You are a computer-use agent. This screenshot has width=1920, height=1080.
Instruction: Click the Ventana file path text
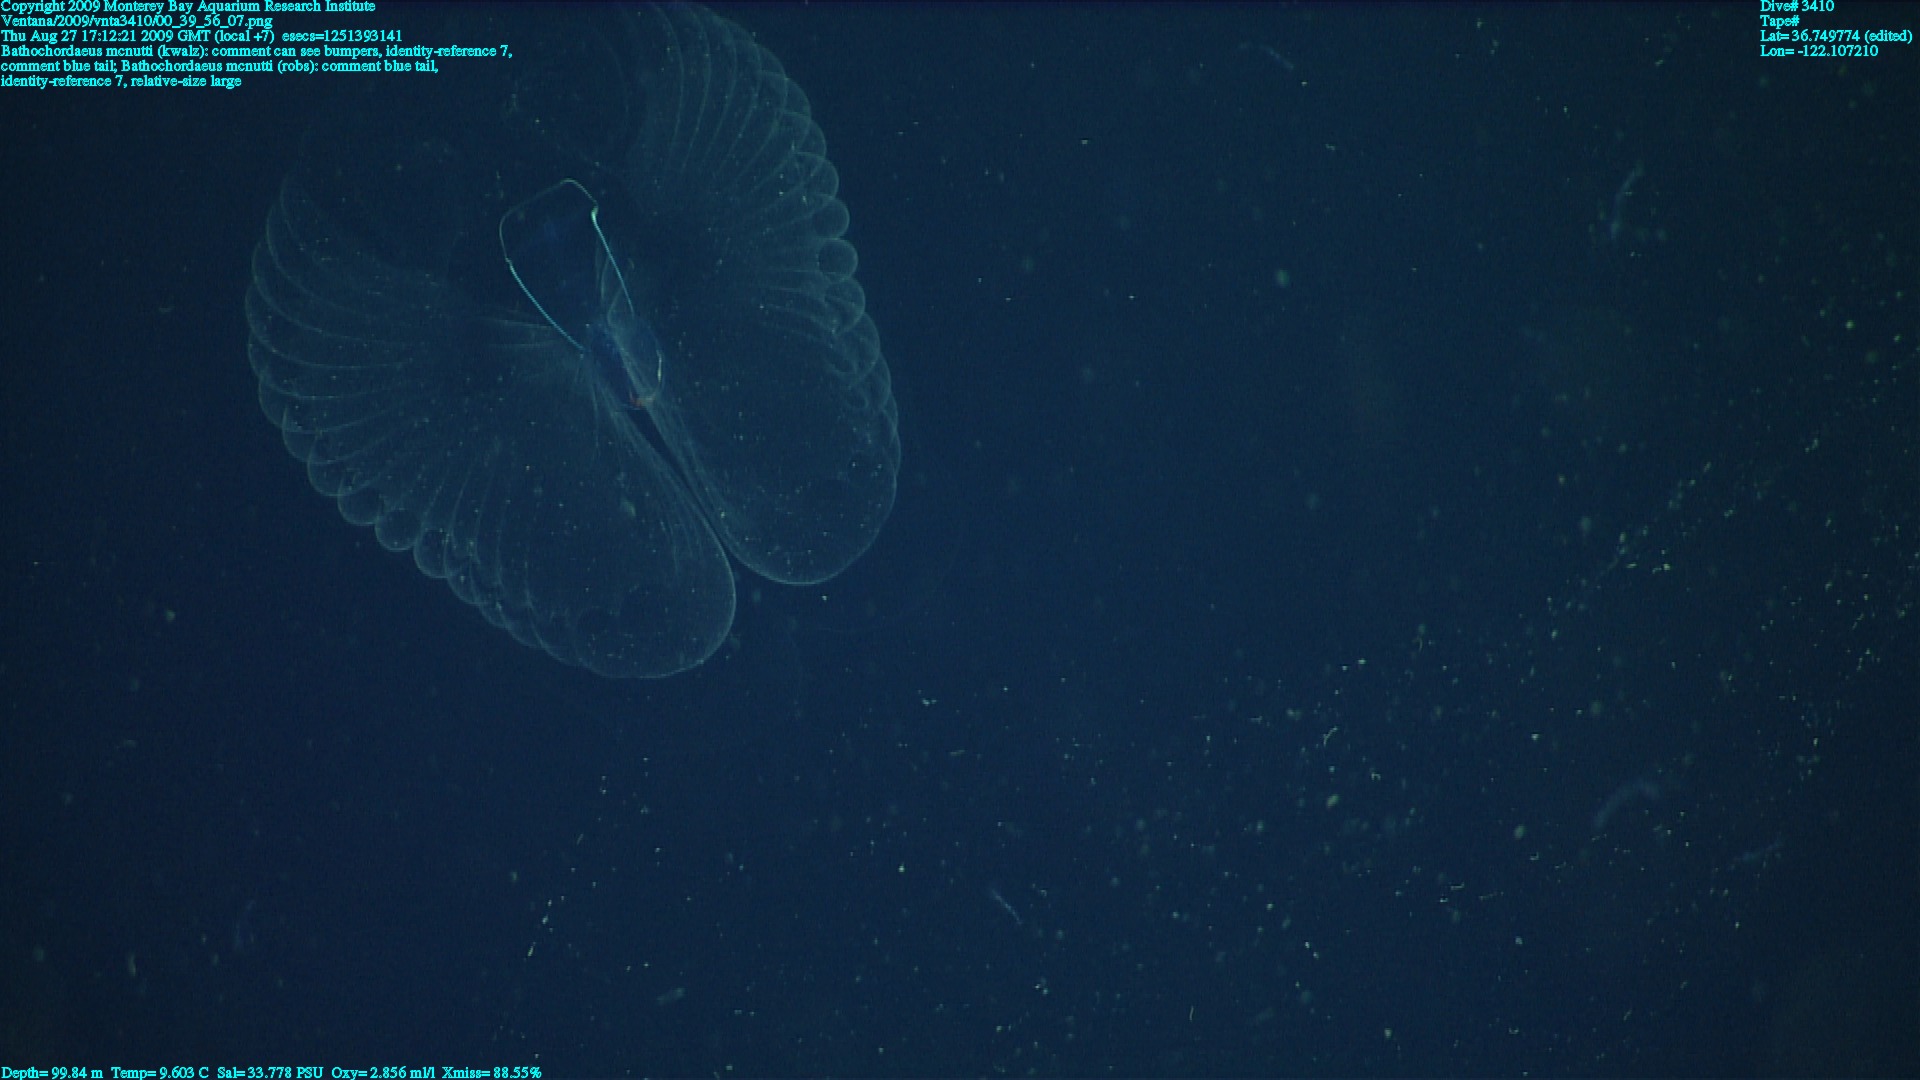137,21
